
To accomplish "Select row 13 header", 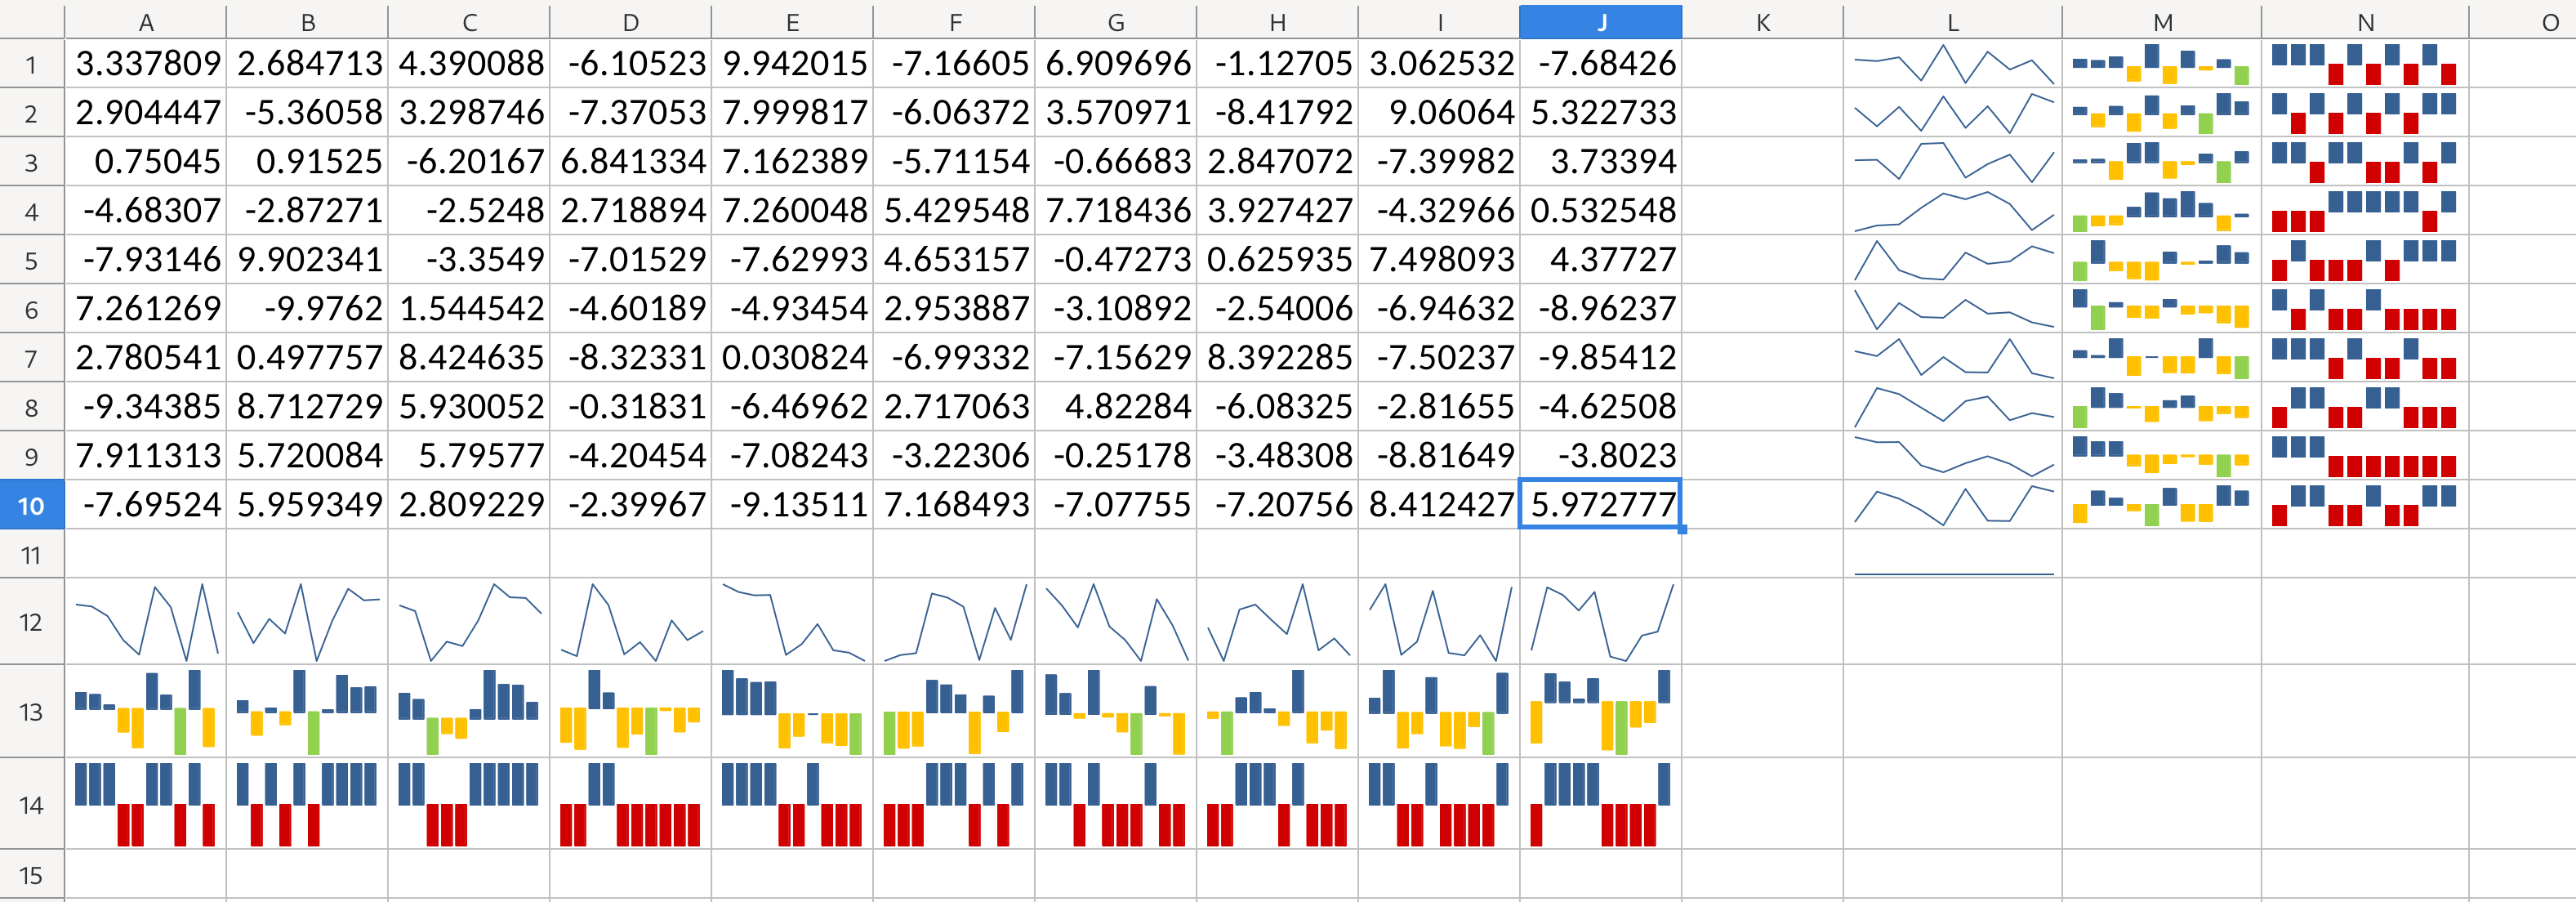I will pos(32,711).
